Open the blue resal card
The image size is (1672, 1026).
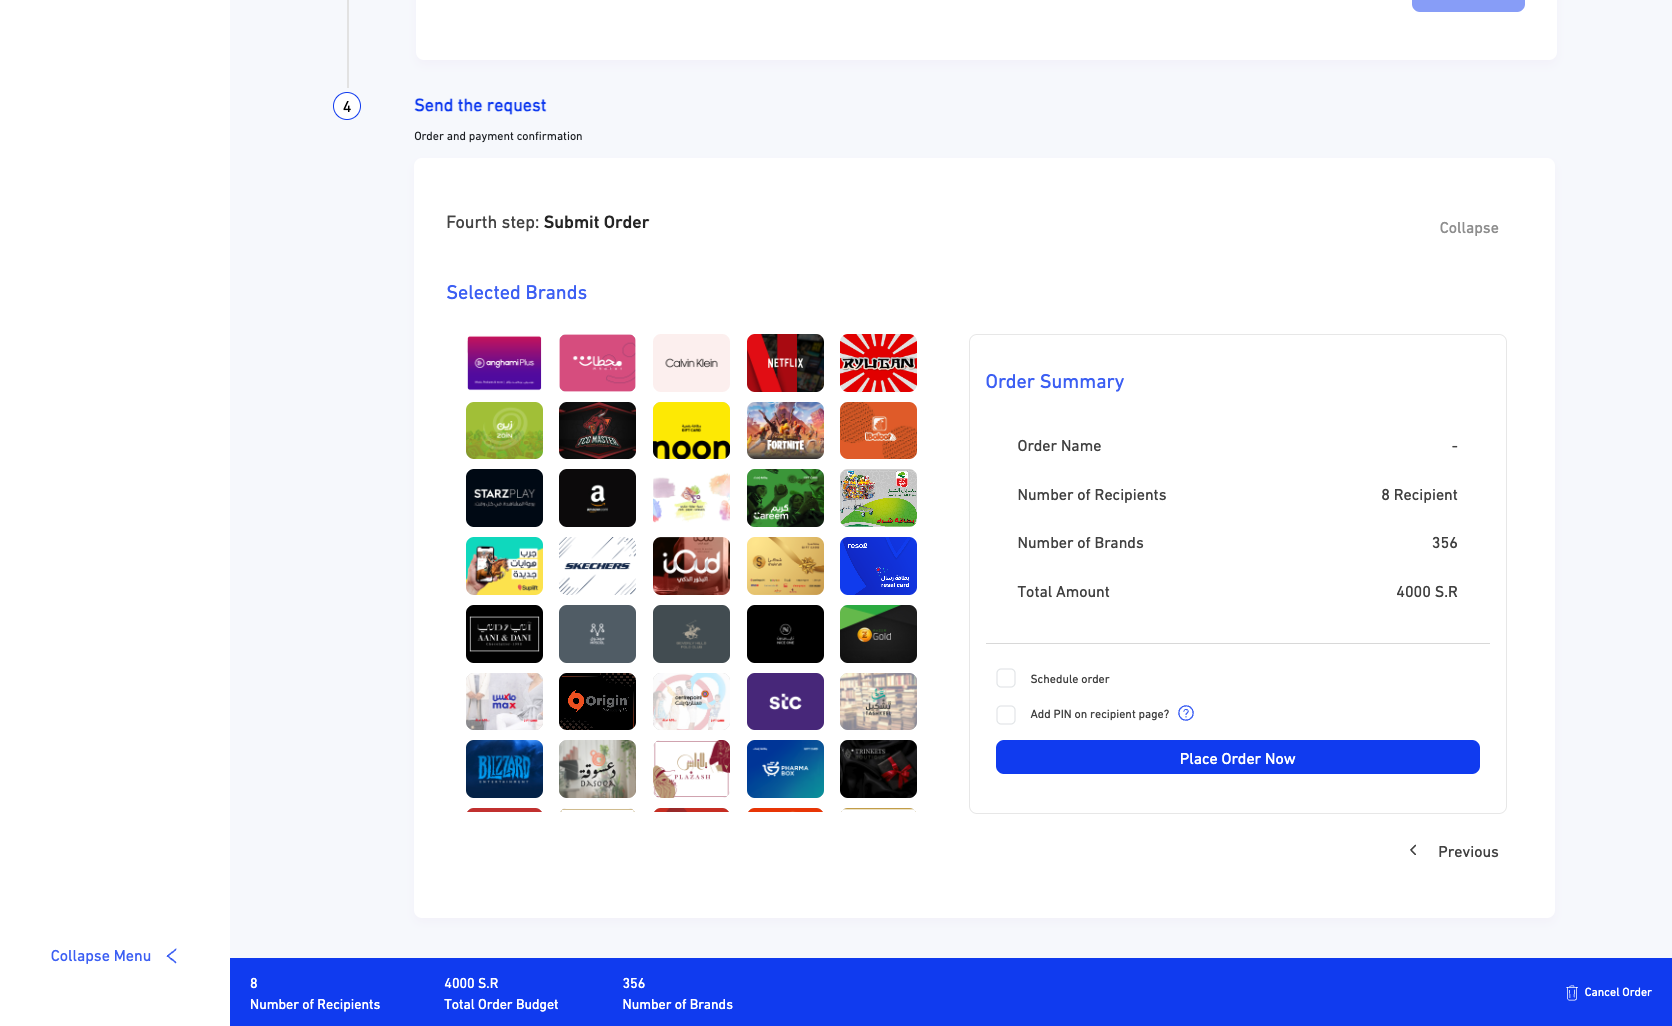(x=878, y=566)
